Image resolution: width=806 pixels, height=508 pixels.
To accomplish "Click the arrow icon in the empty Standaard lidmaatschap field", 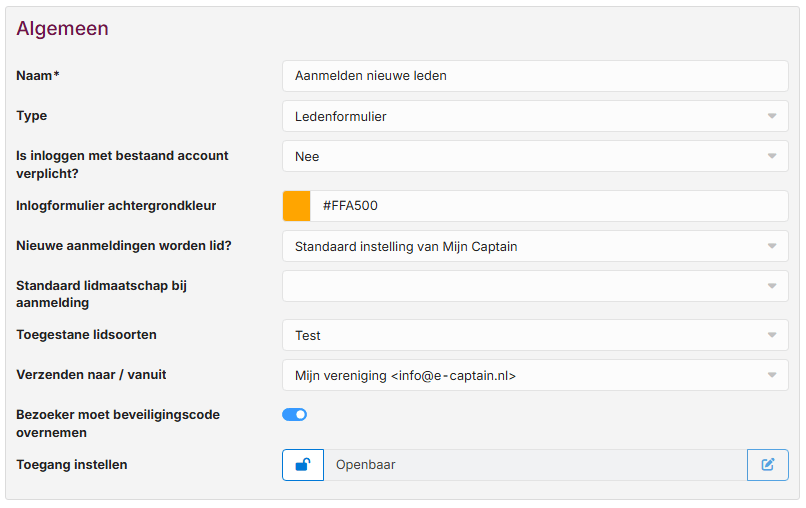I will click(771, 286).
